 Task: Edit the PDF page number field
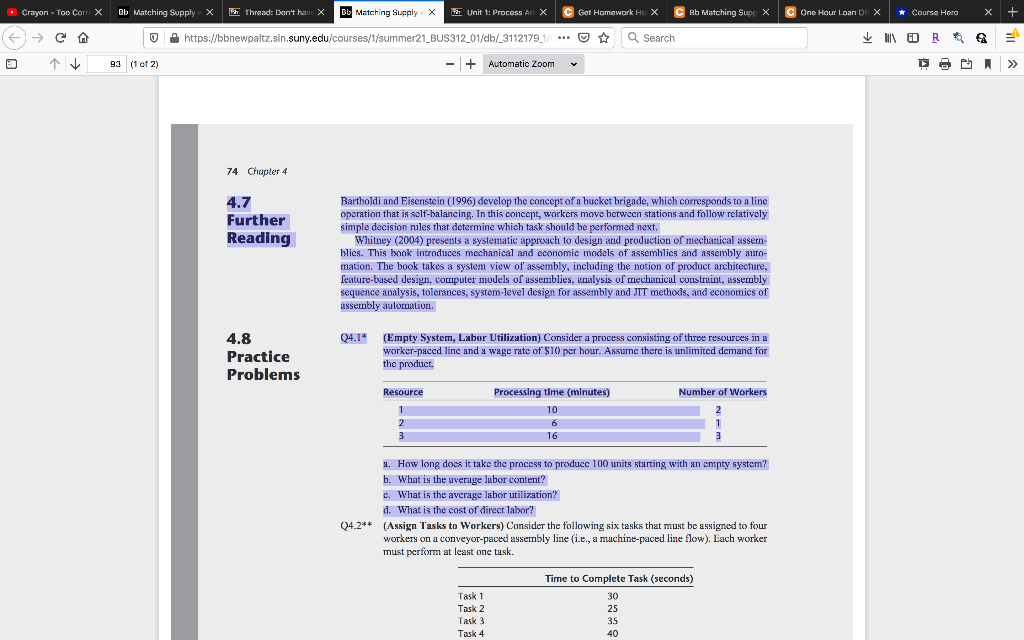[107, 64]
